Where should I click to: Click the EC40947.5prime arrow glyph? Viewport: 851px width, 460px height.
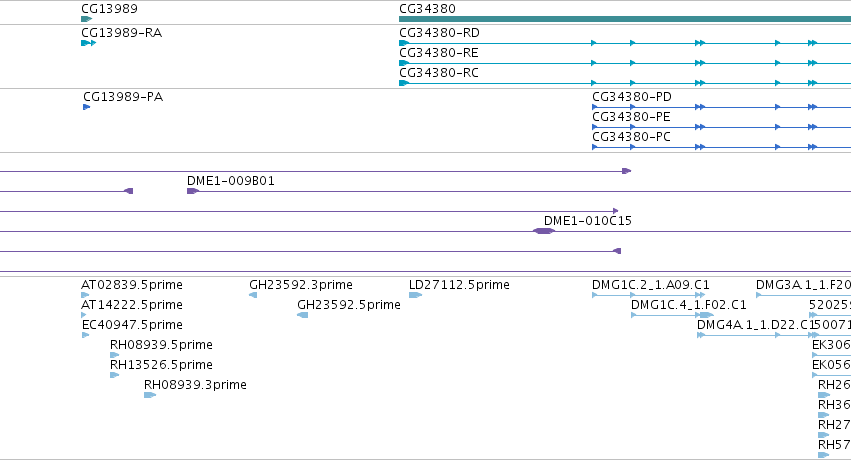85,335
